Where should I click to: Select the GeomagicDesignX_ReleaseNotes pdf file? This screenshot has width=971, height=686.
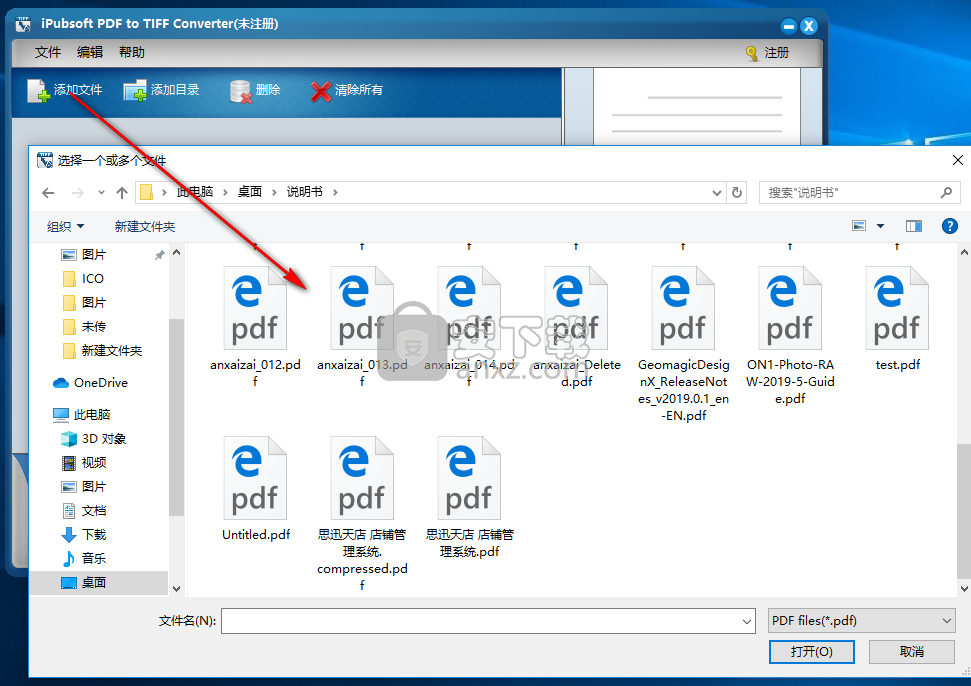[x=684, y=308]
